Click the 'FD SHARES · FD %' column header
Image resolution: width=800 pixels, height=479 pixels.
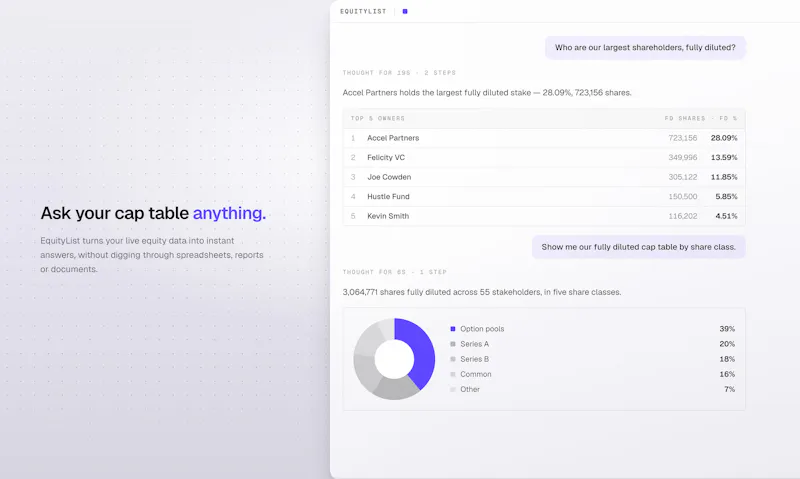pos(701,118)
